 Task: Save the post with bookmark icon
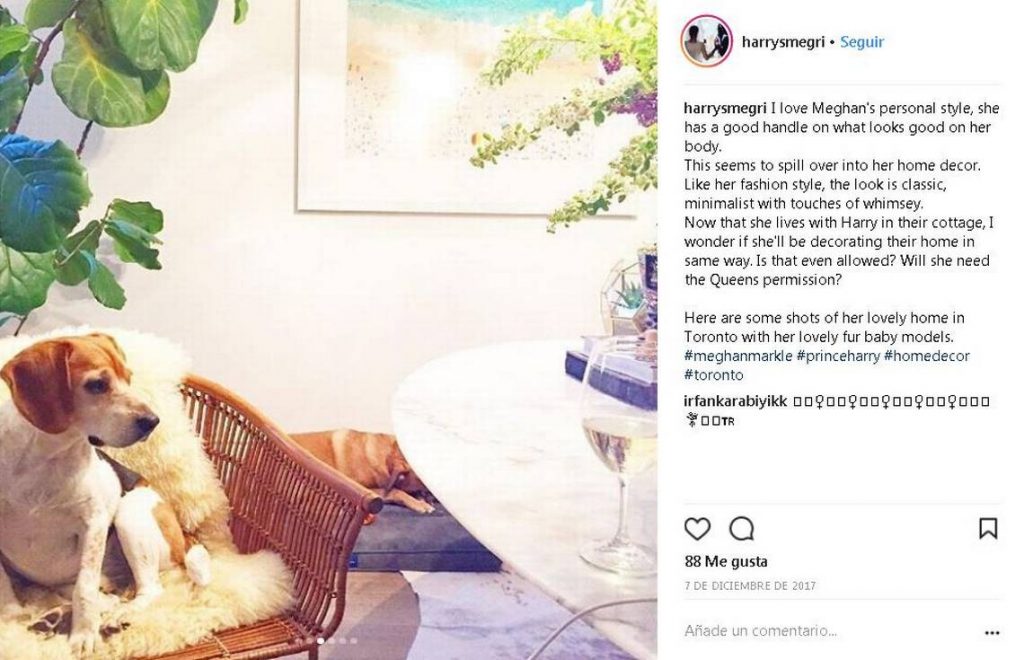tap(988, 528)
